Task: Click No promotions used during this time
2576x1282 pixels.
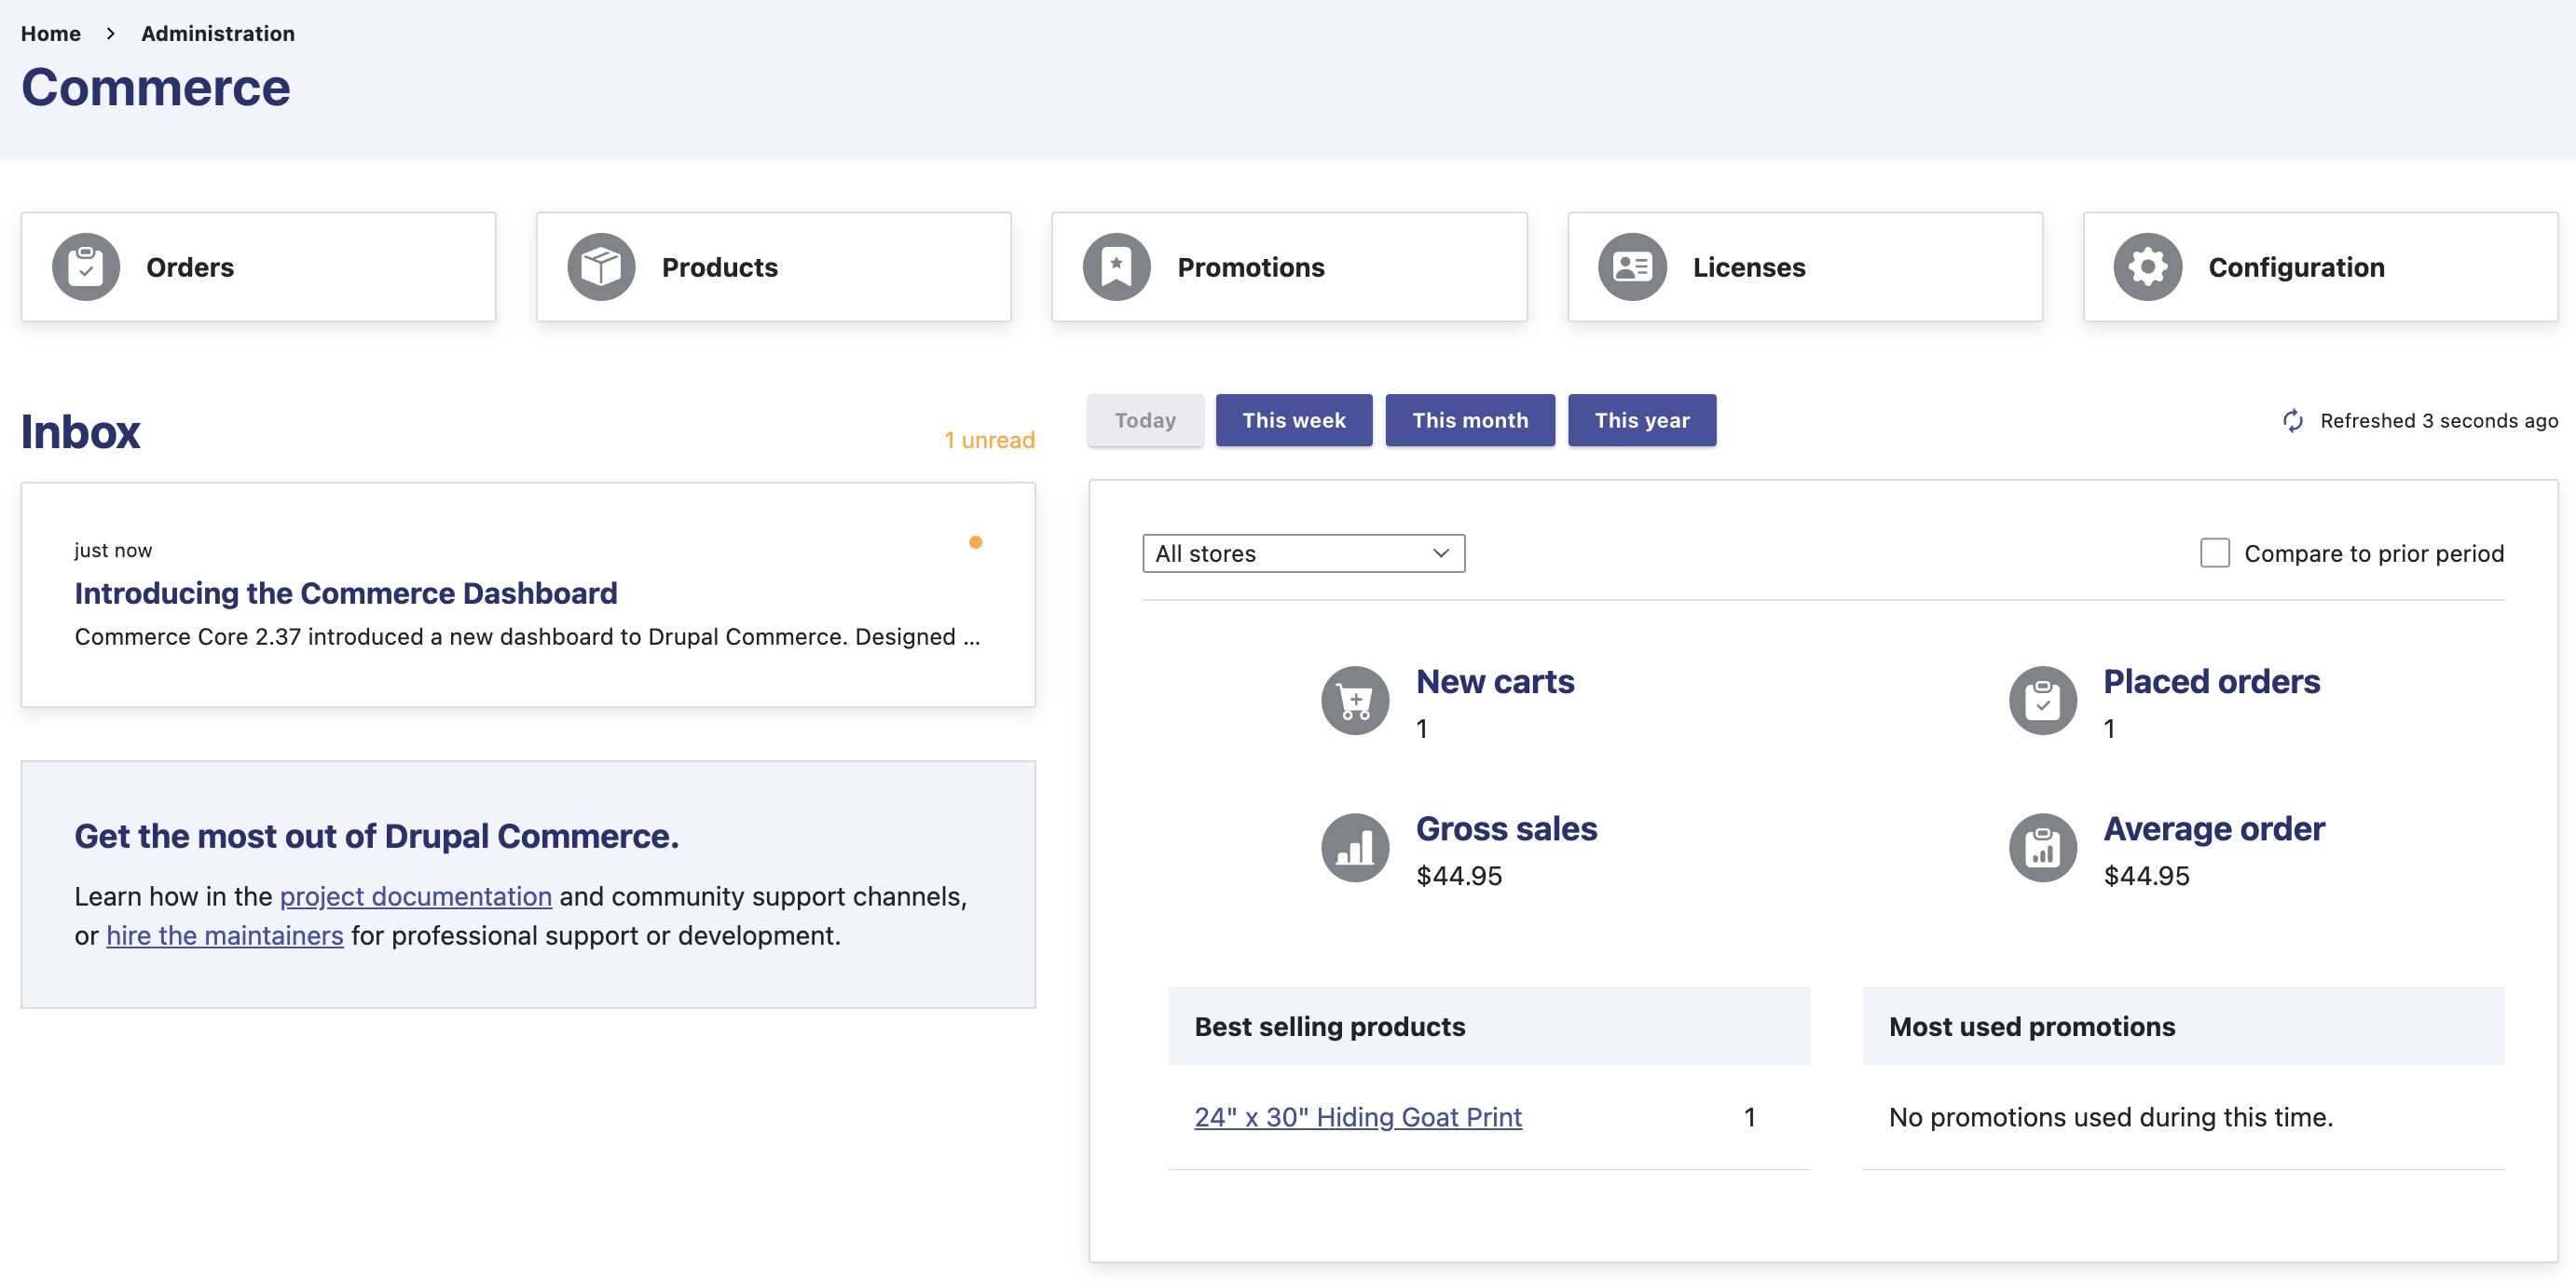Action: click(2111, 1117)
